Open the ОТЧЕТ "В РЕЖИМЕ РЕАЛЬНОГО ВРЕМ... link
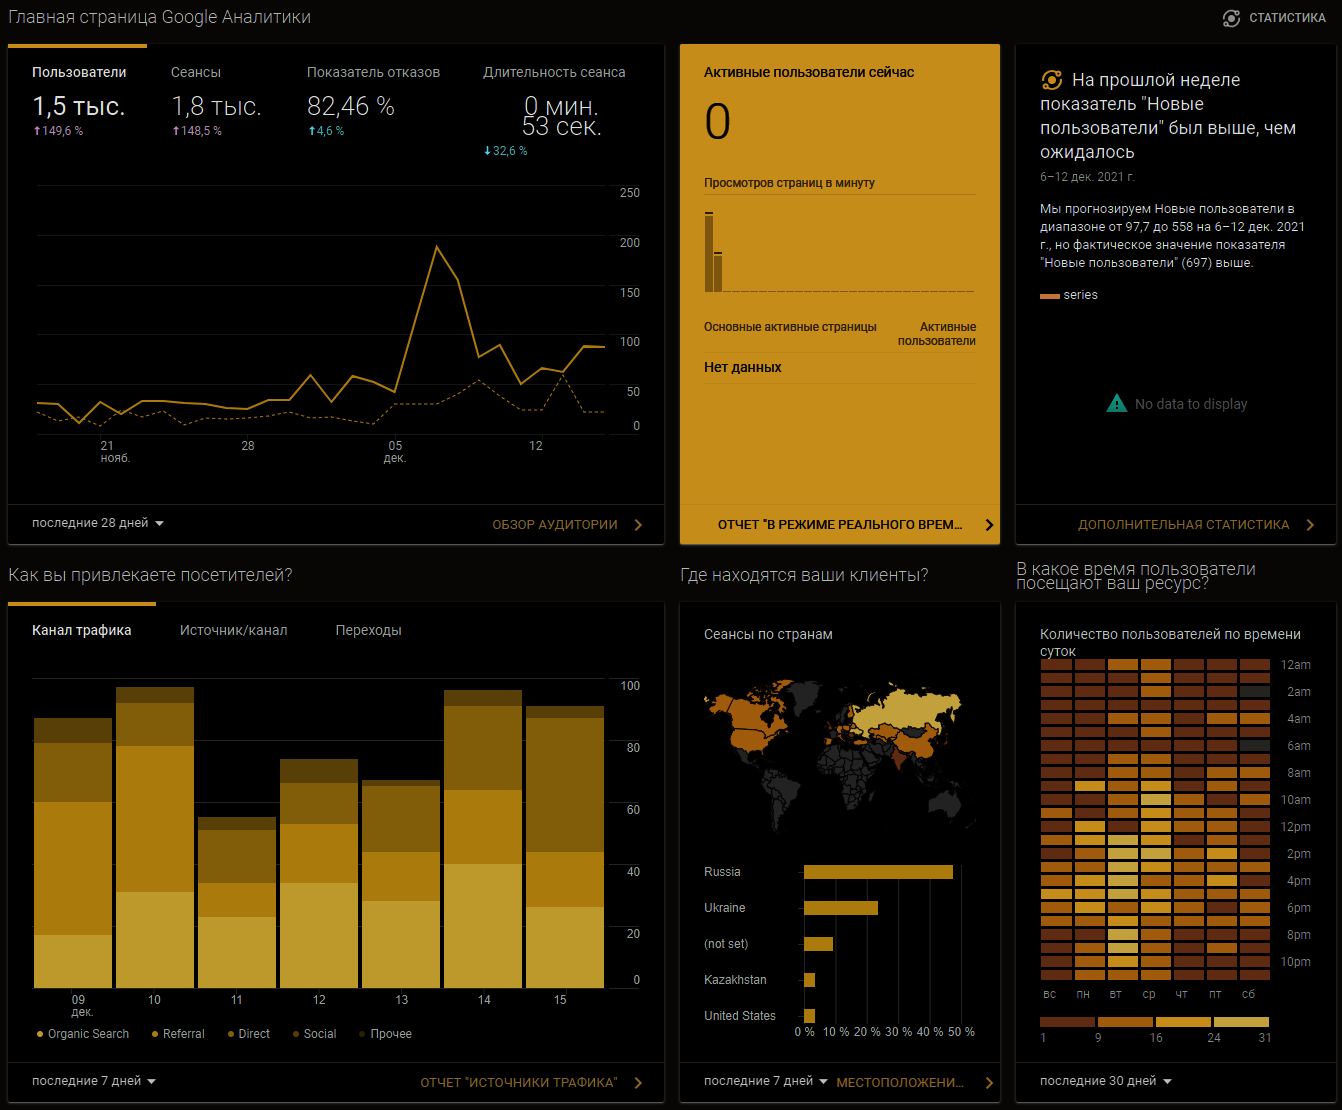Screen dimensions: 1342x1110 840,525
